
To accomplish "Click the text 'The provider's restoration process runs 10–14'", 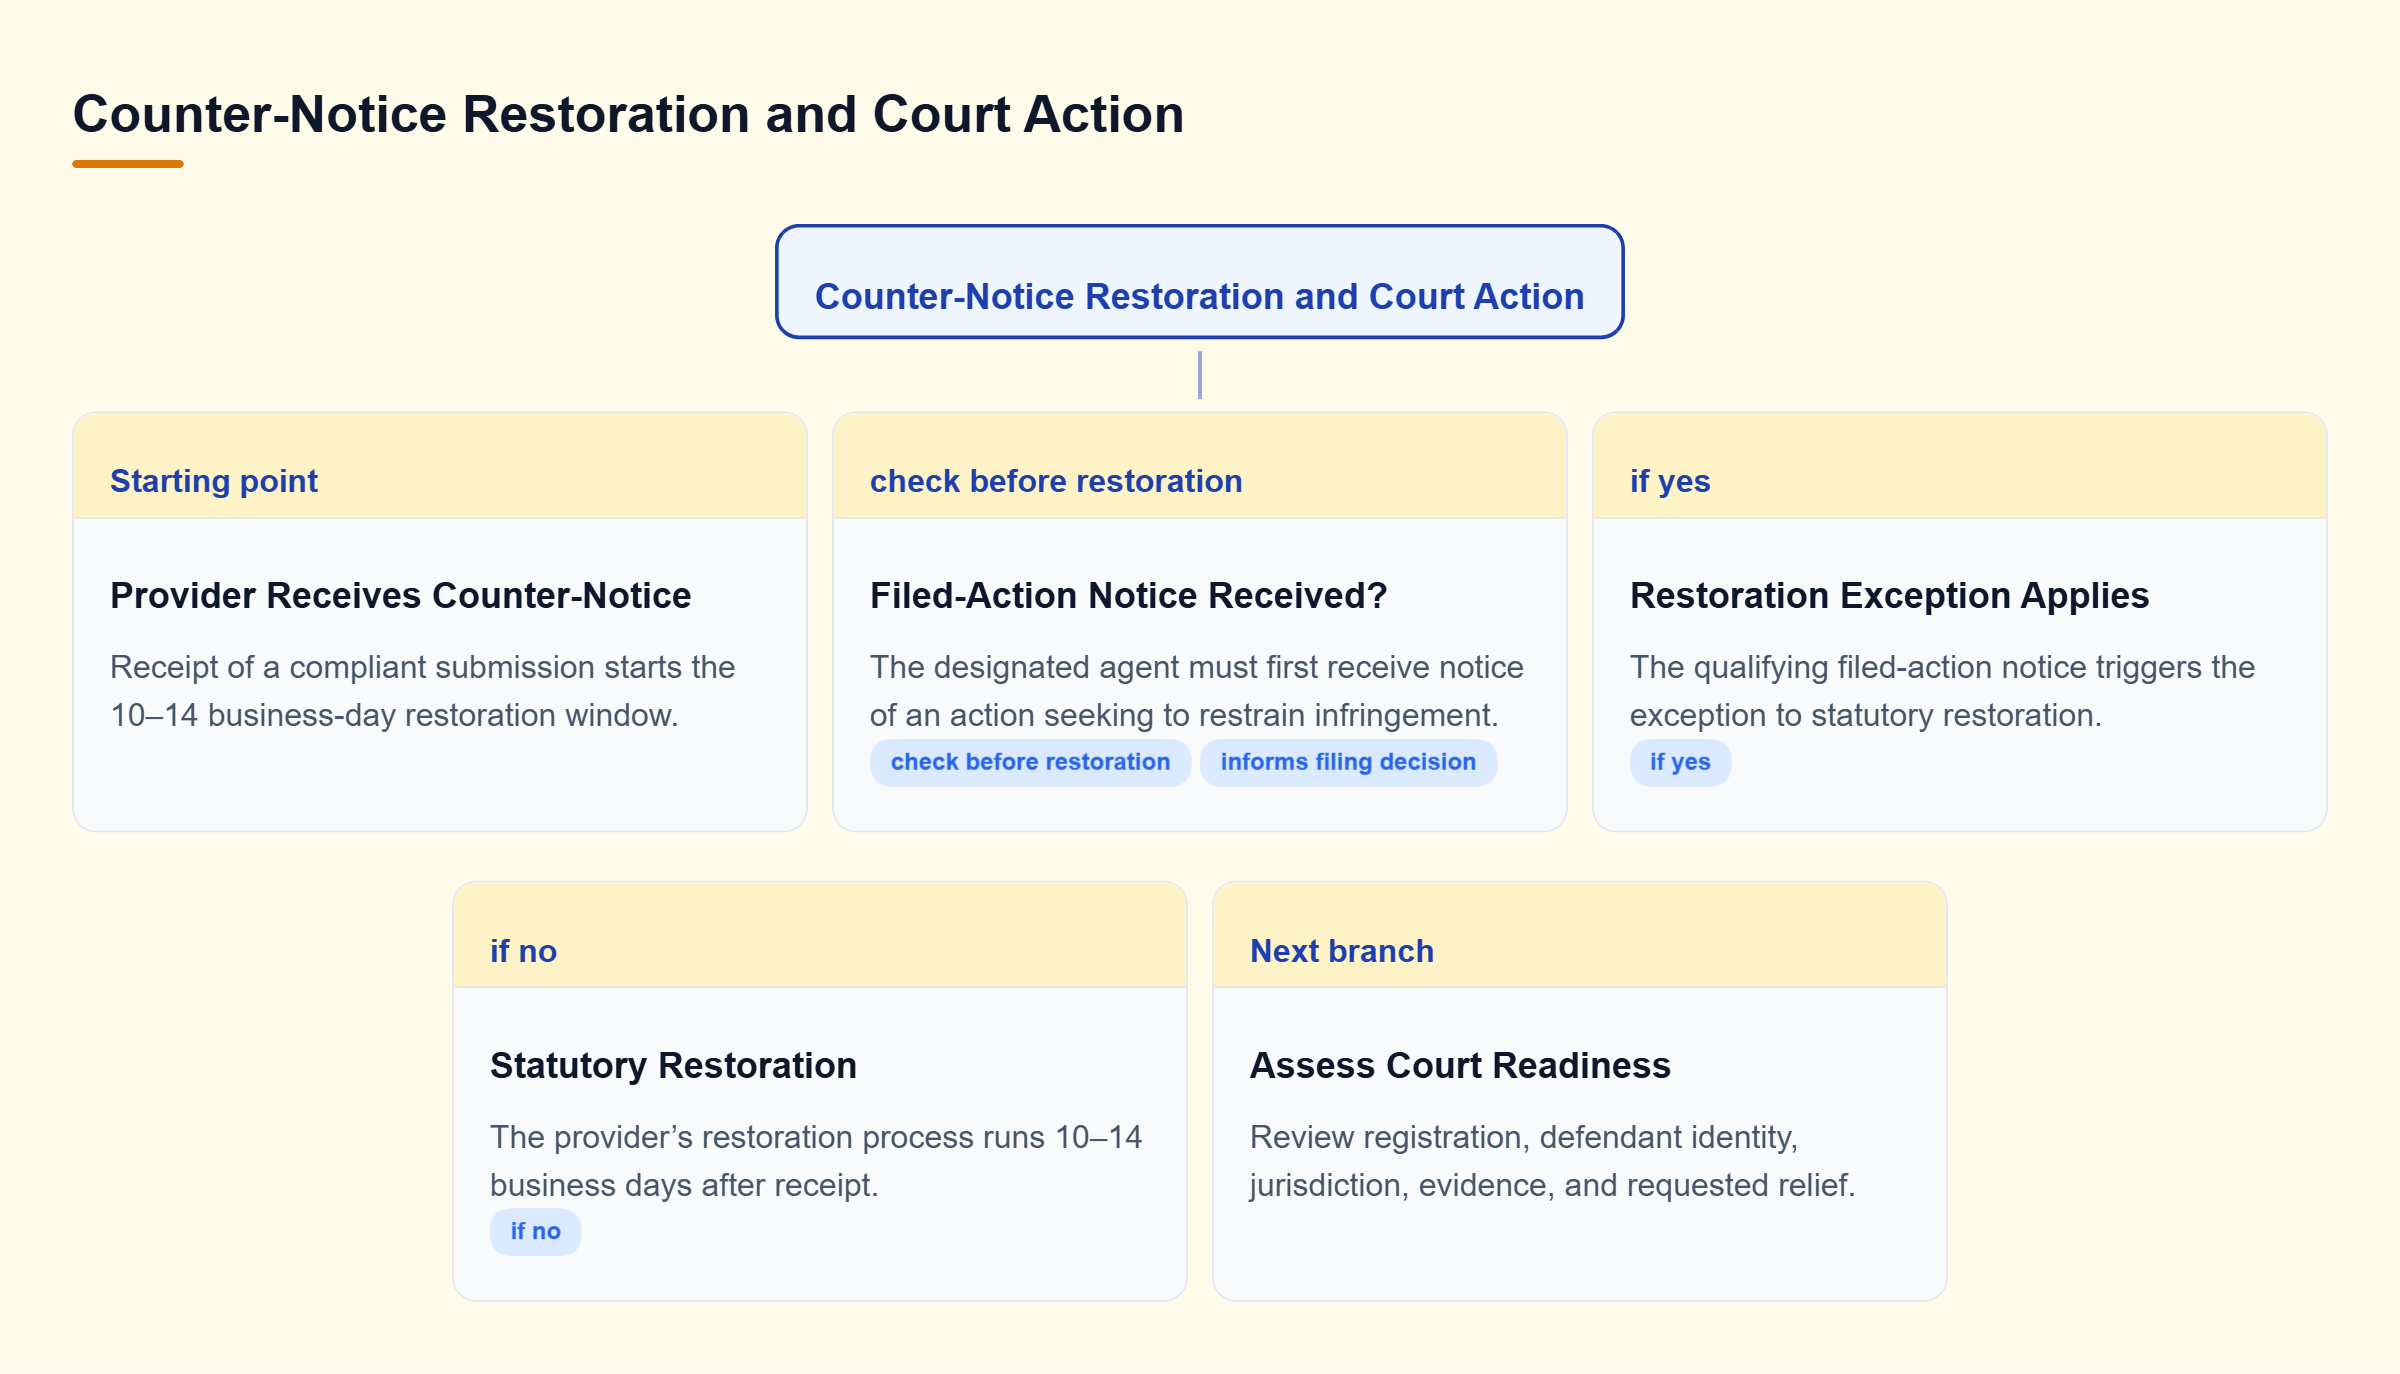I will click(816, 1137).
